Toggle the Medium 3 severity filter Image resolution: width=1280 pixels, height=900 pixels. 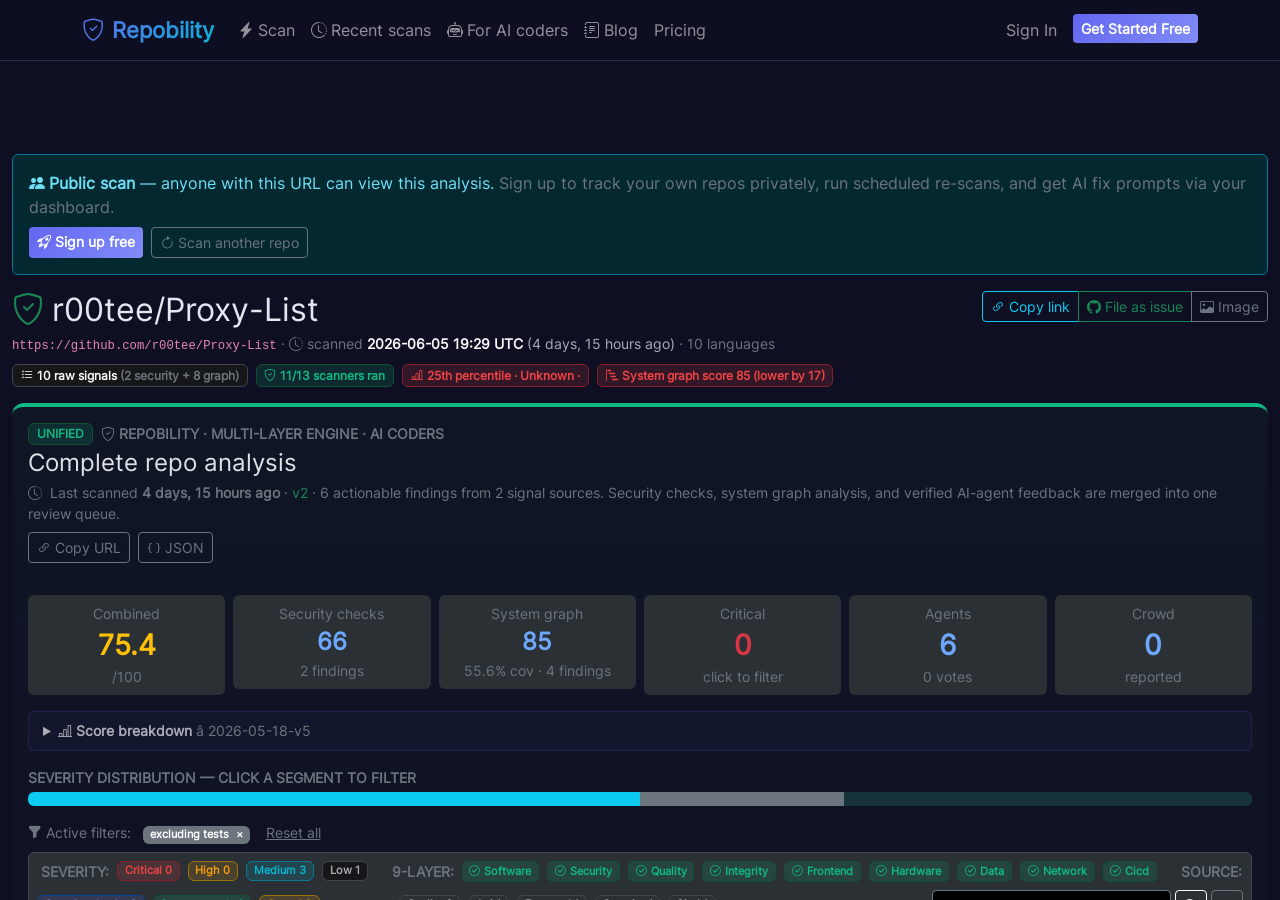pos(280,871)
